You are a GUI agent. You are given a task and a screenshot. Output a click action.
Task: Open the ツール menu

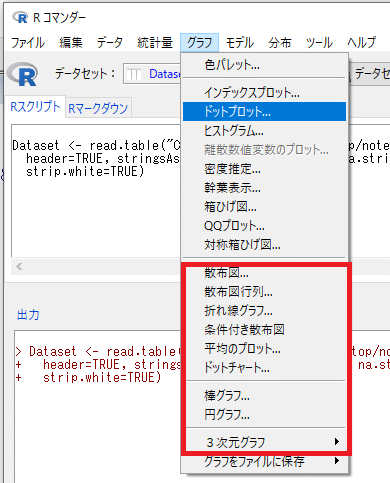[319, 43]
